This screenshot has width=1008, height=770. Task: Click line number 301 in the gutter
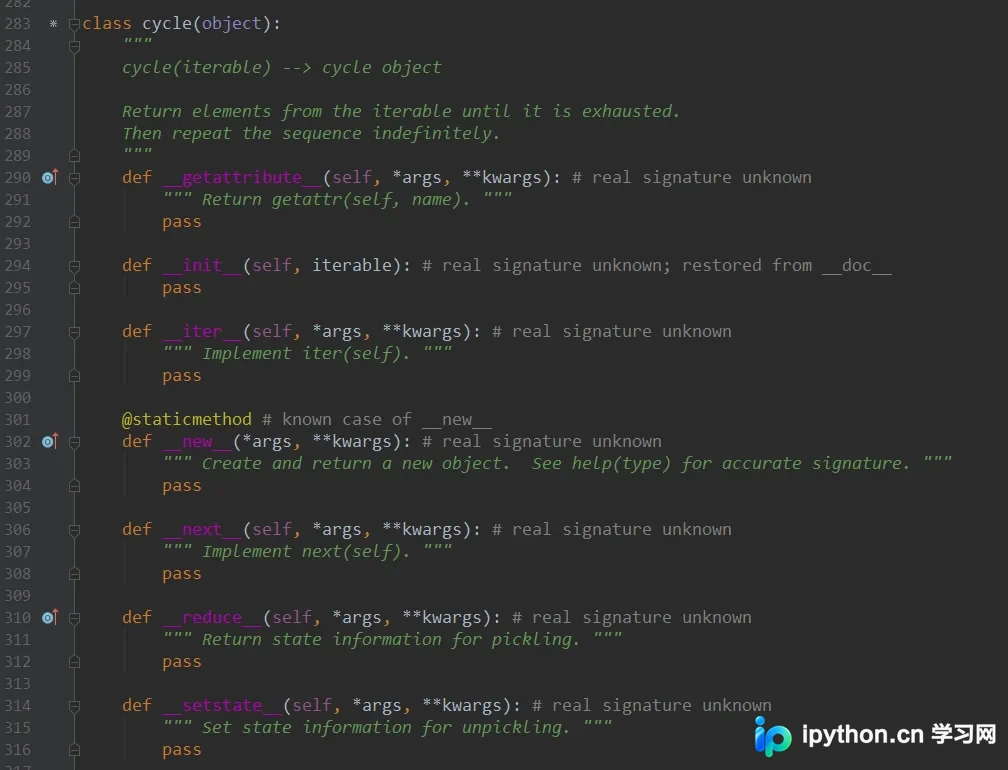(x=17, y=420)
